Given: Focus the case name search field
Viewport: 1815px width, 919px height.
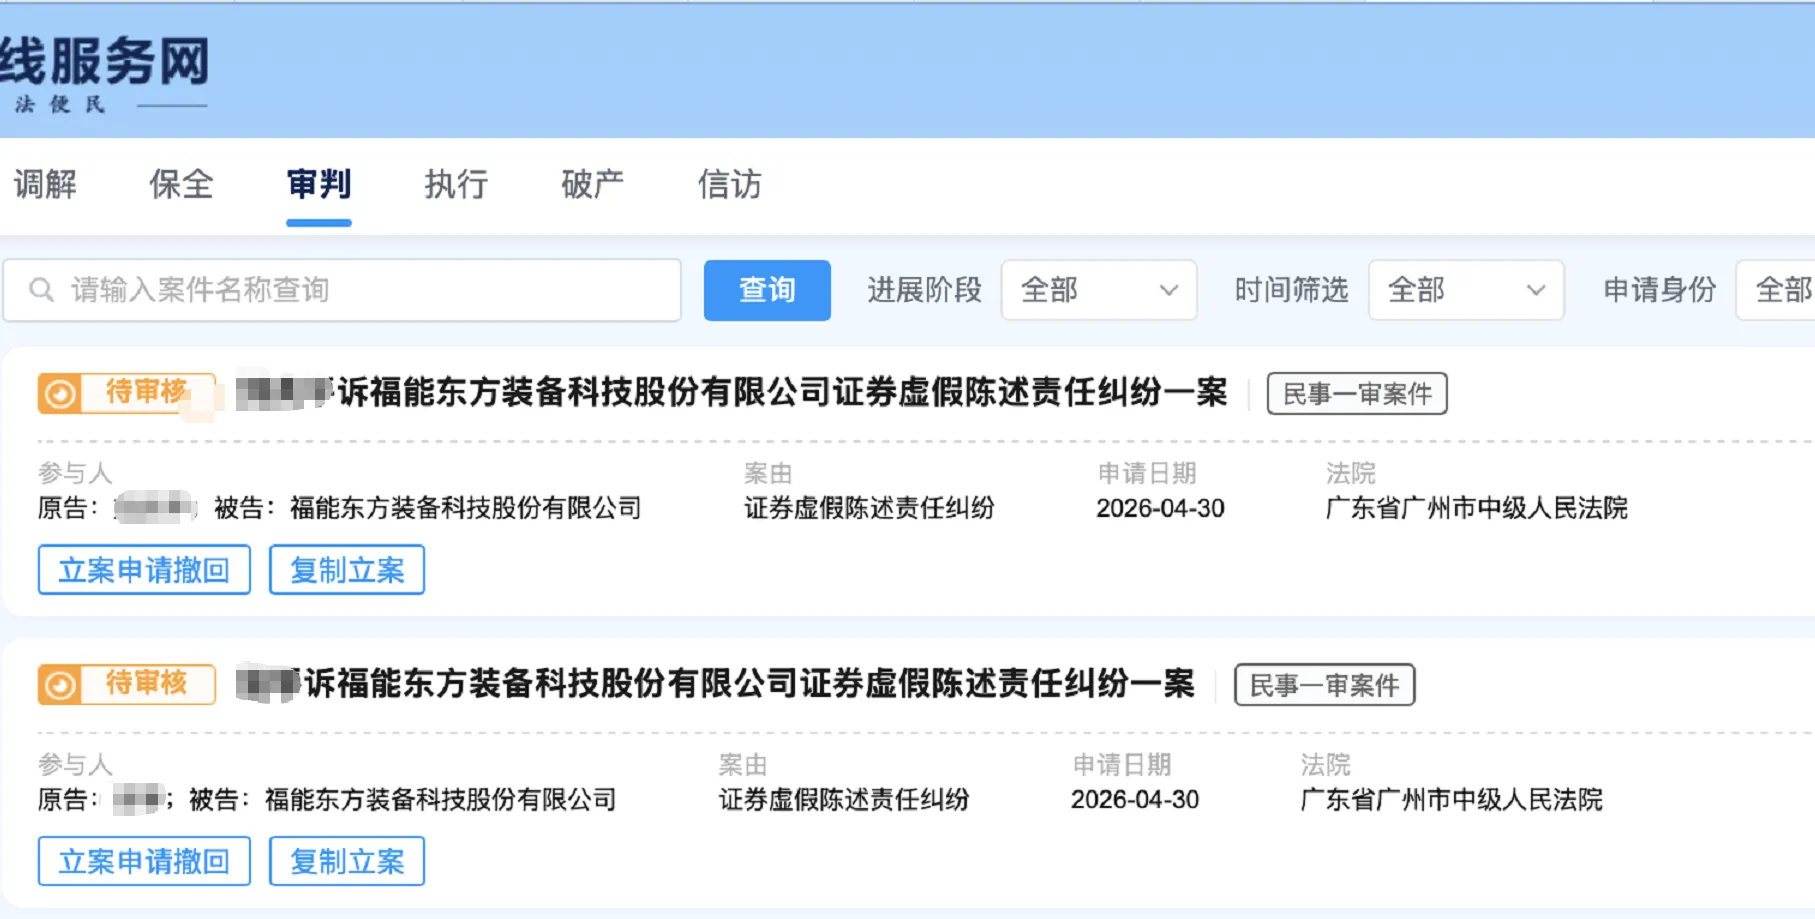Looking at the screenshot, I should point(342,290).
